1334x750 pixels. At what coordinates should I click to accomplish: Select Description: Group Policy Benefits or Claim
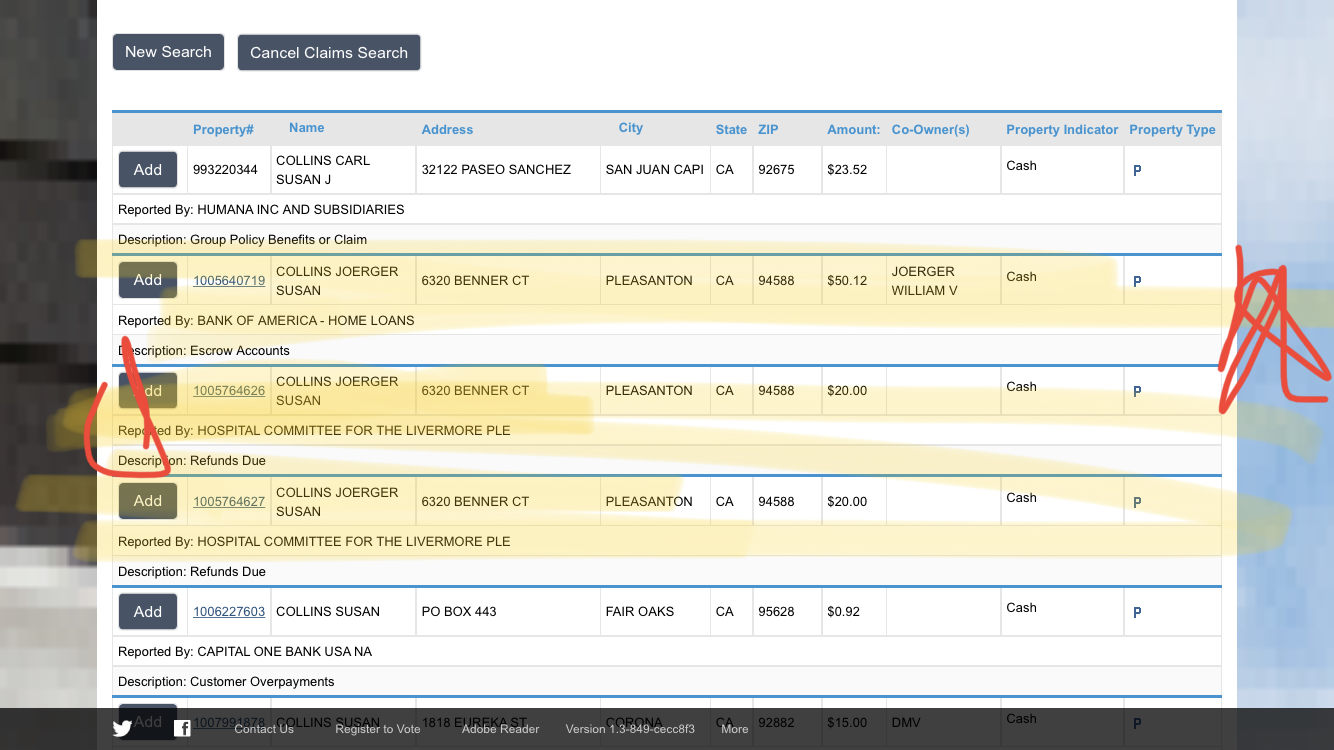[242, 240]
